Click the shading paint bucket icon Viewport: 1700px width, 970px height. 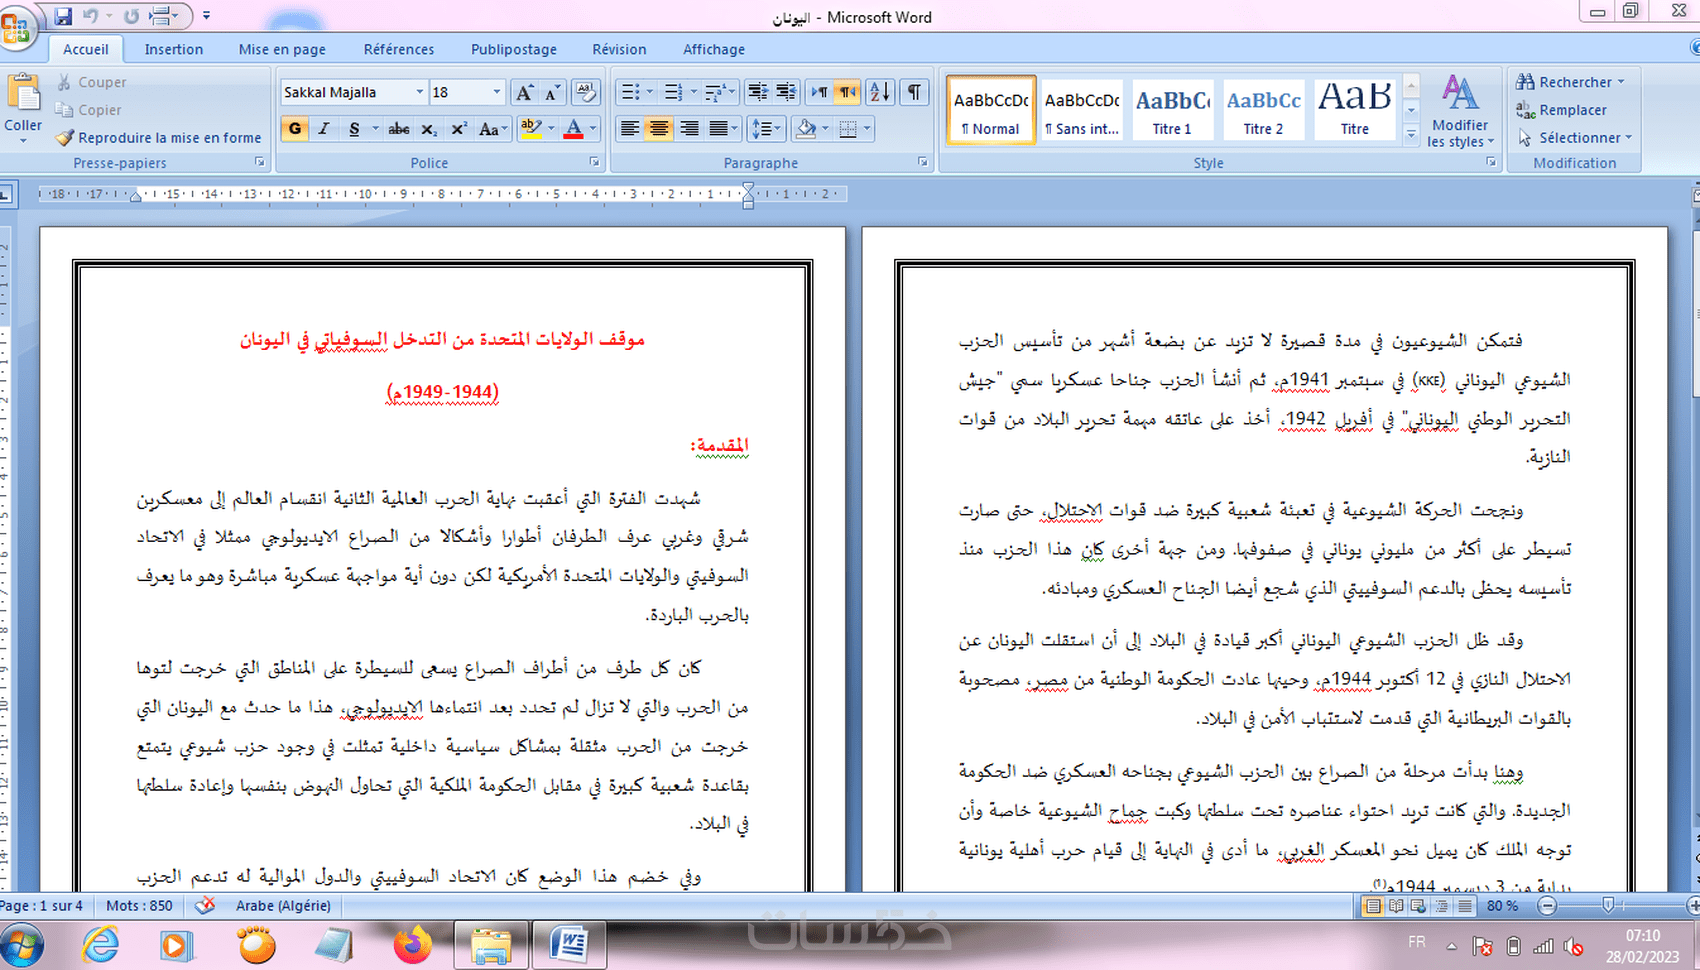(x=806, y=129)
